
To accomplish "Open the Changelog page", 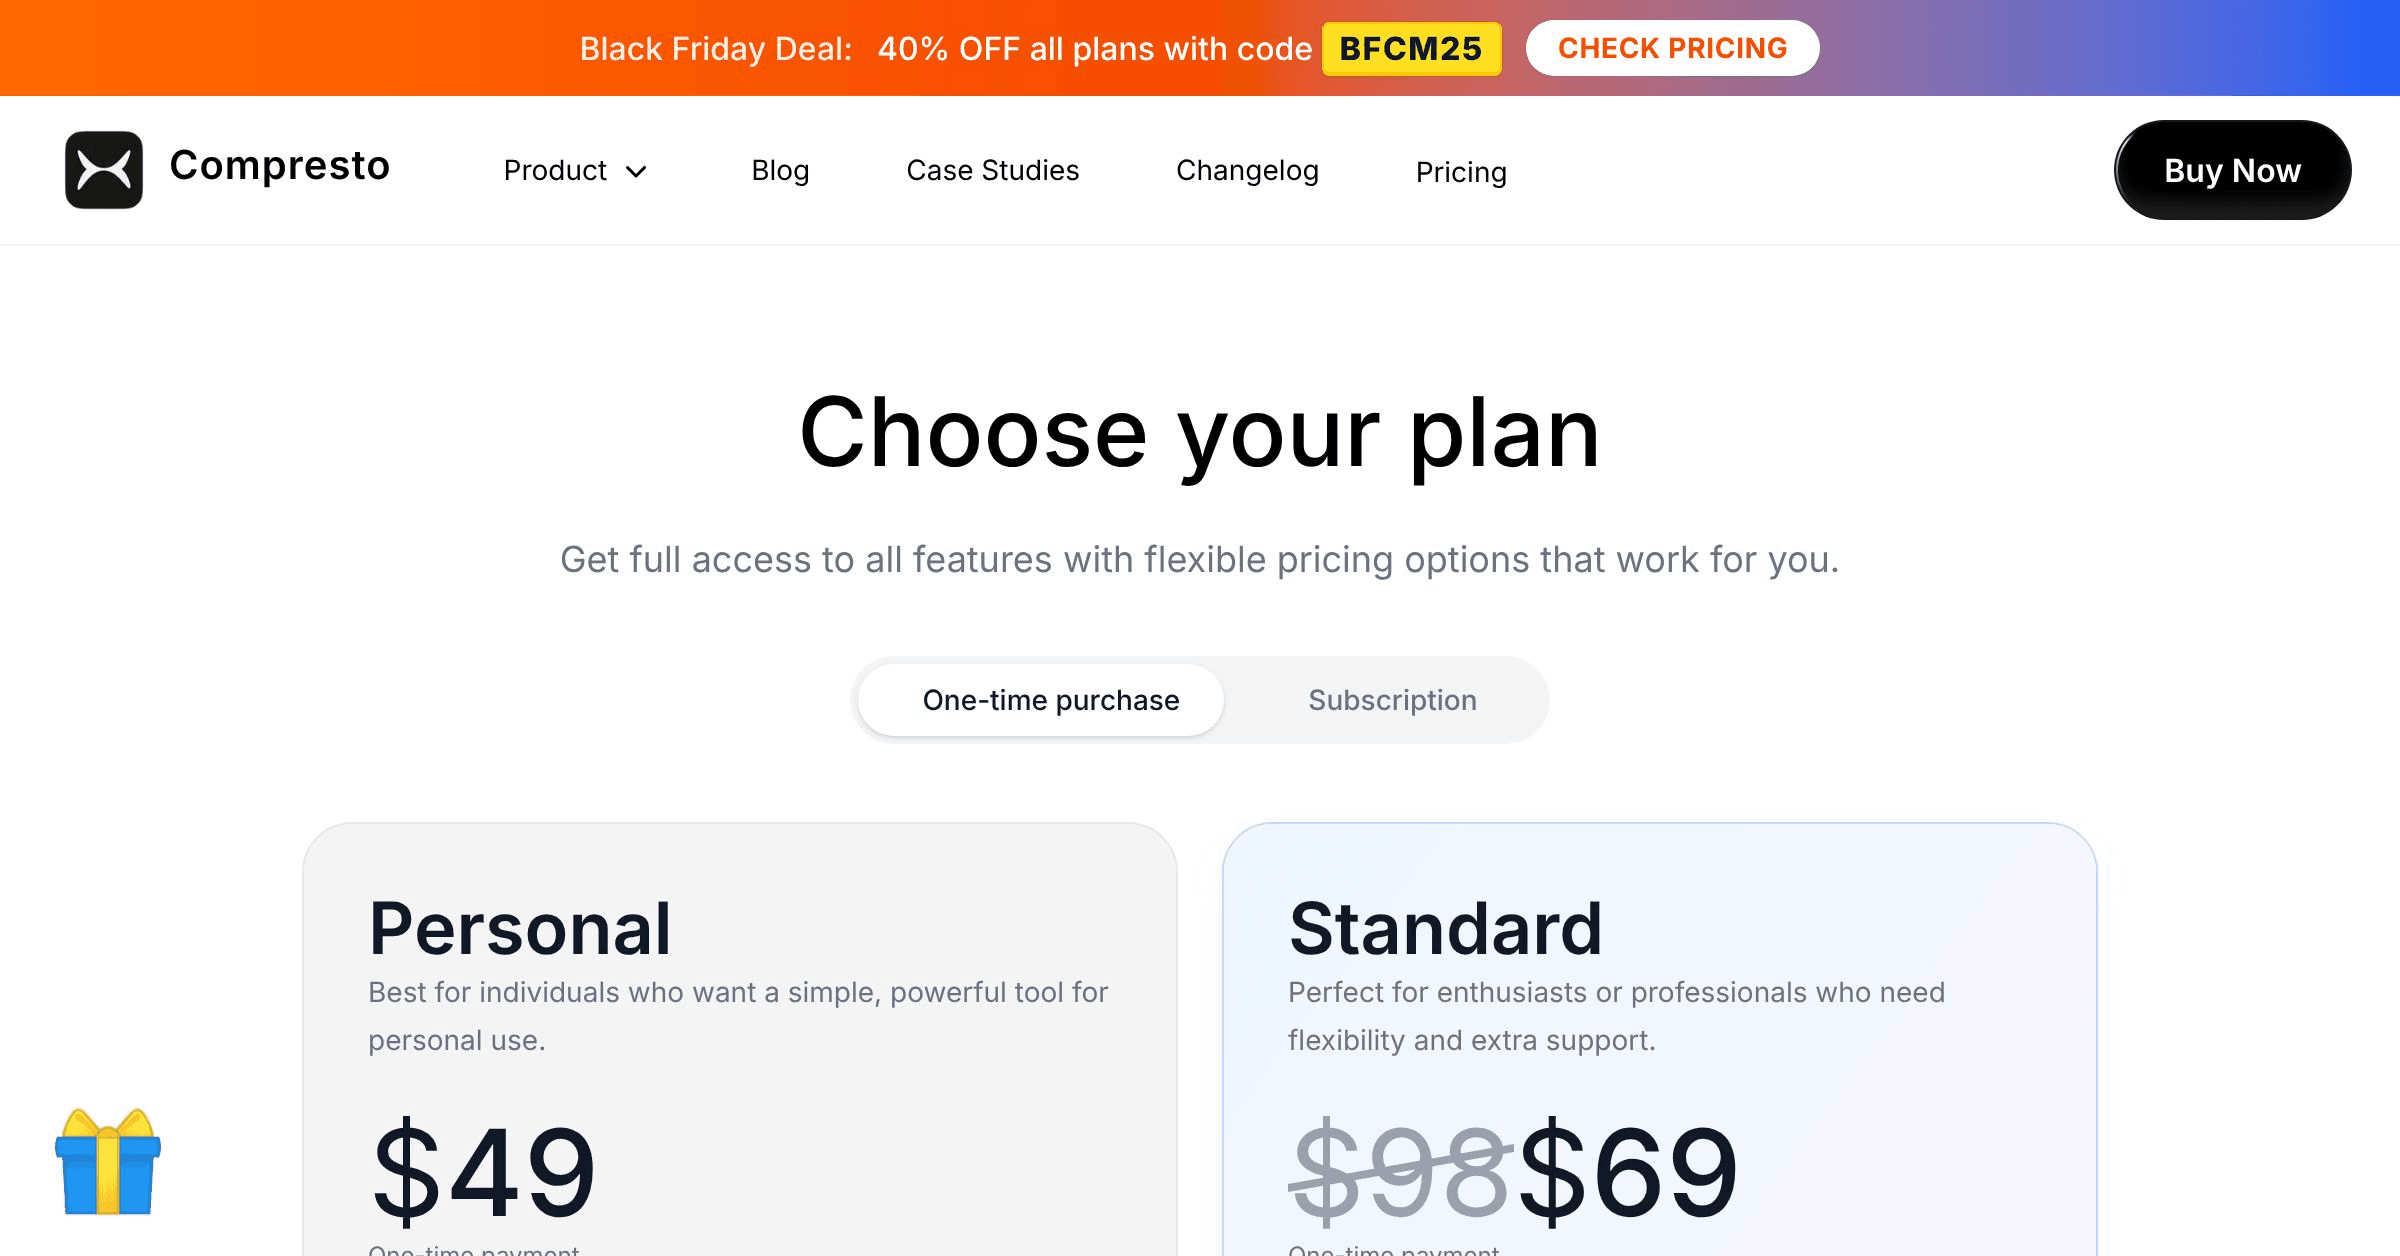I will (x=1247, y=171).
